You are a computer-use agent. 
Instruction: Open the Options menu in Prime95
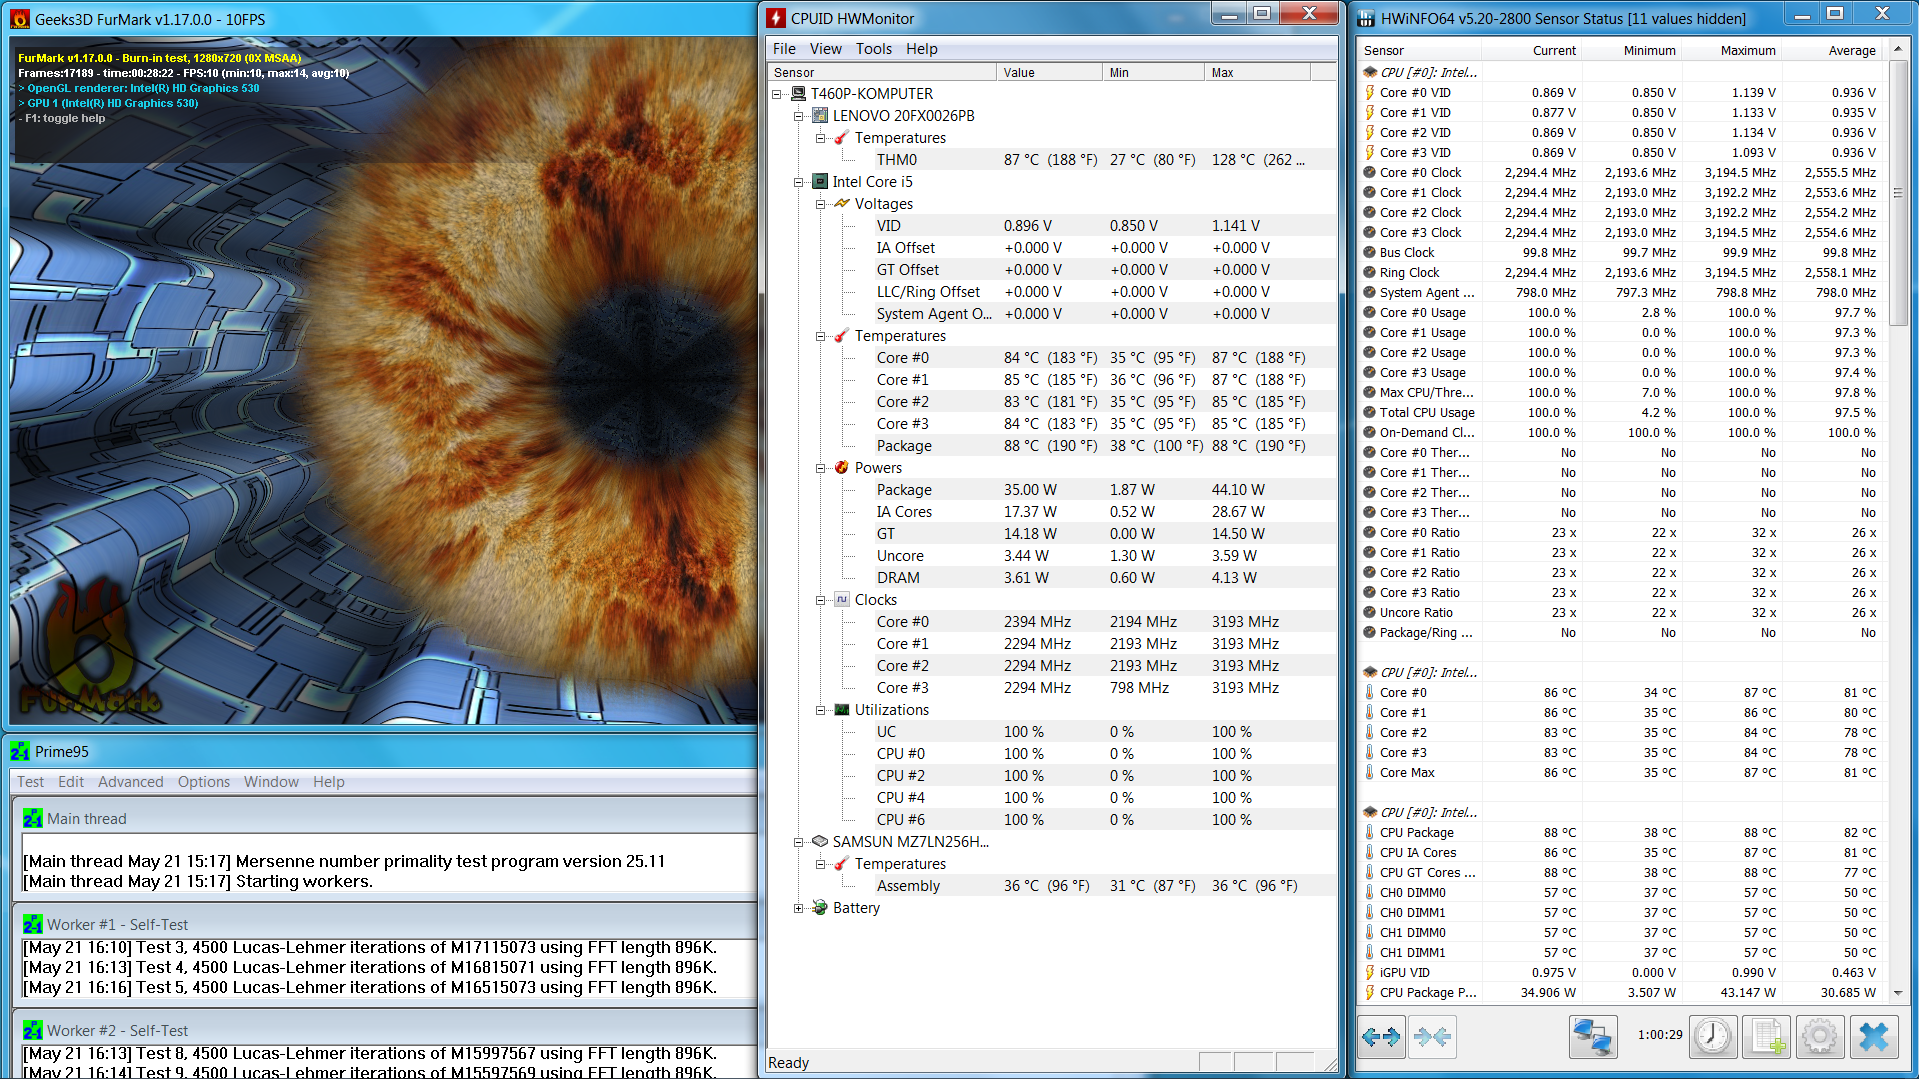pos(204,782)
